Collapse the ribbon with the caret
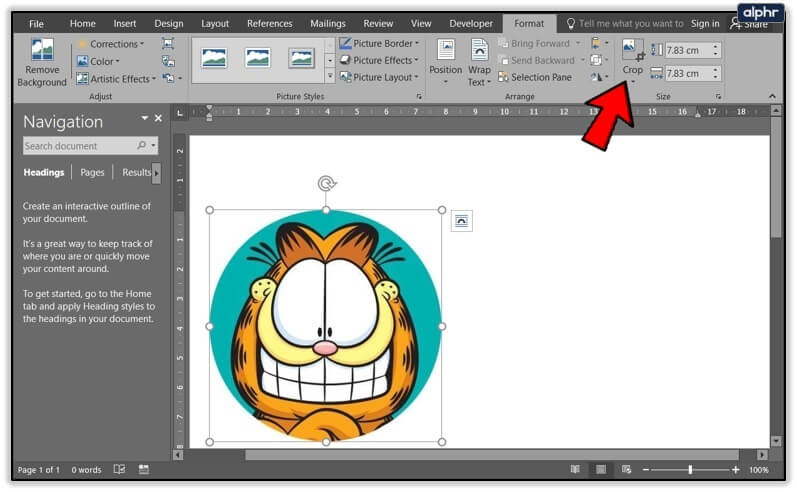The image size is (797, 492). [772, 96]
